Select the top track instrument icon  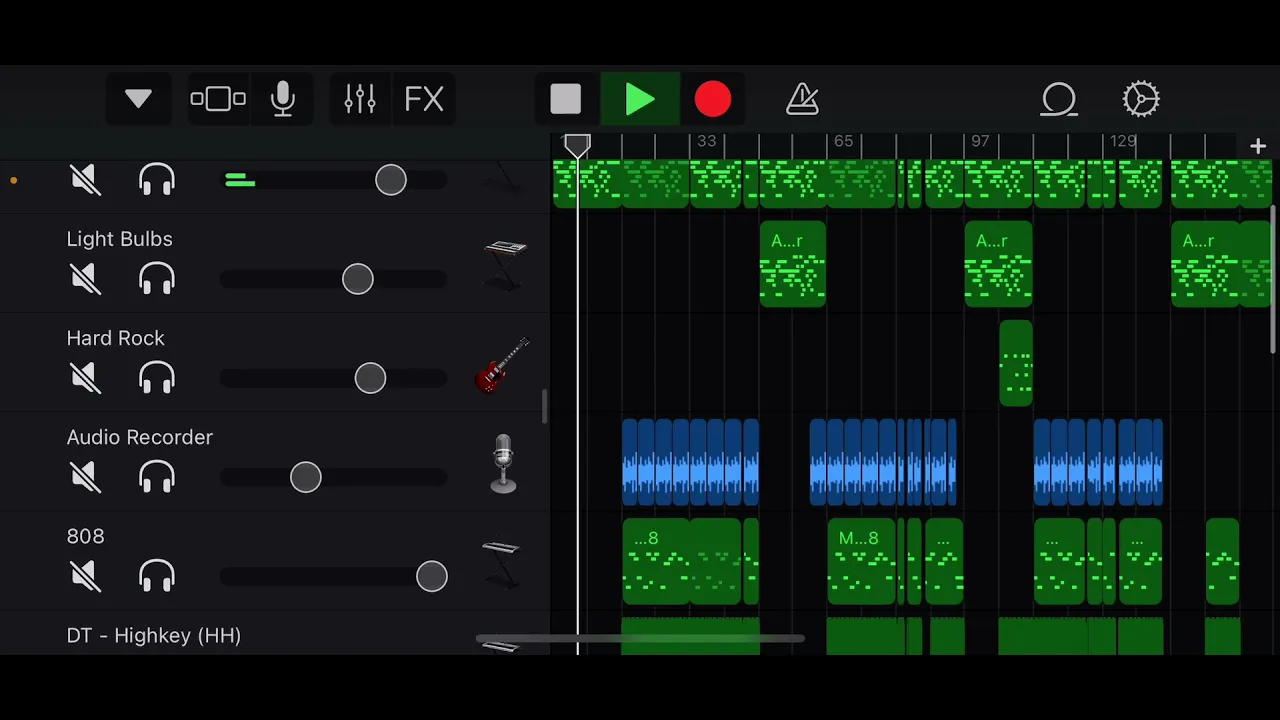503,180
